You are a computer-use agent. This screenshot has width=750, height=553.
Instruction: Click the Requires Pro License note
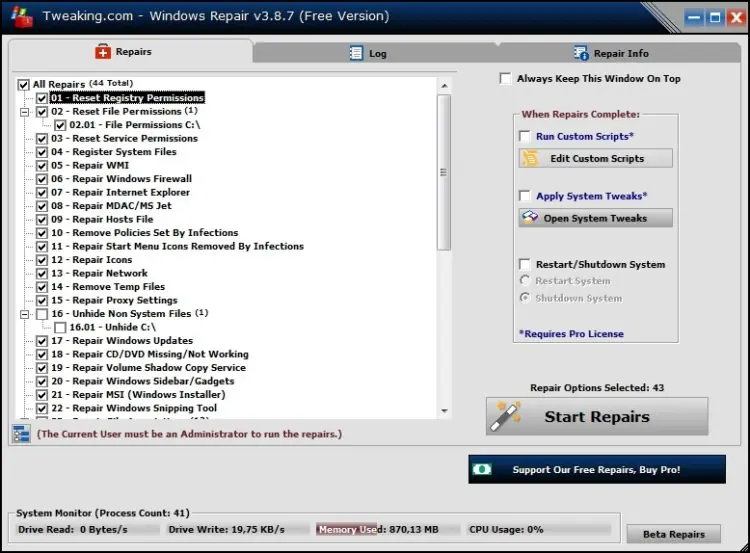point(571,333)
